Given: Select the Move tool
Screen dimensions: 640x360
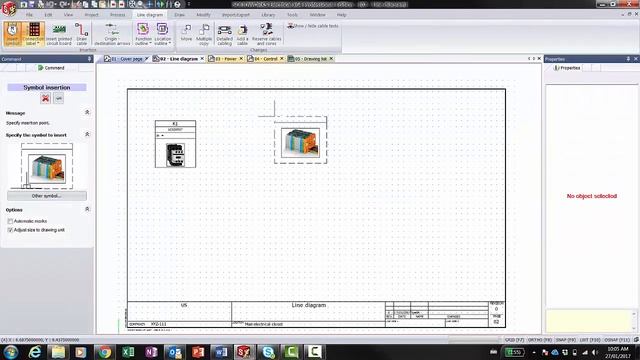Looking at the screenshot, I should [187, 34].
